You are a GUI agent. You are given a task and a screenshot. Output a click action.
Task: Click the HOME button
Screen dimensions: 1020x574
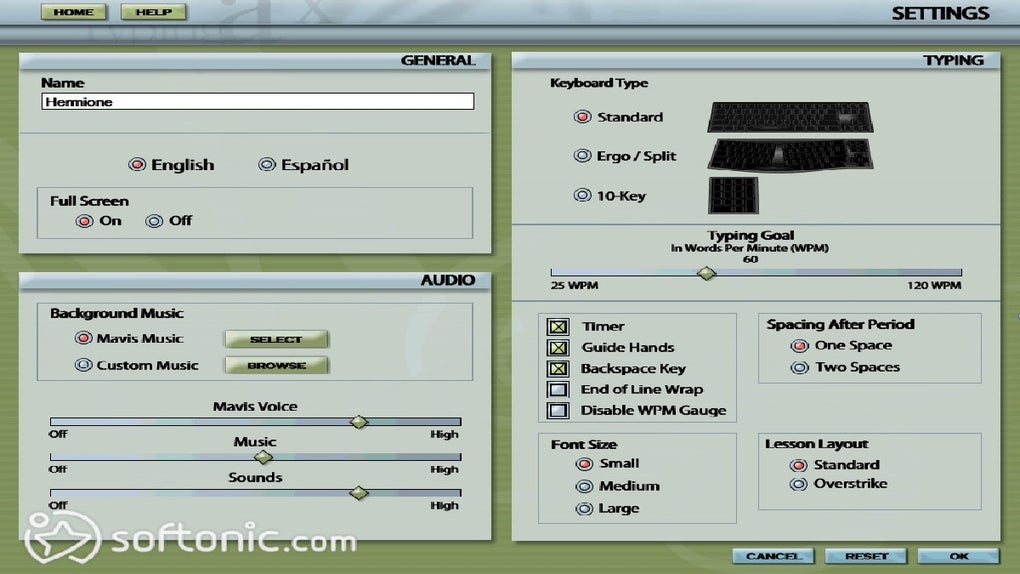click(x=74, y=12)
